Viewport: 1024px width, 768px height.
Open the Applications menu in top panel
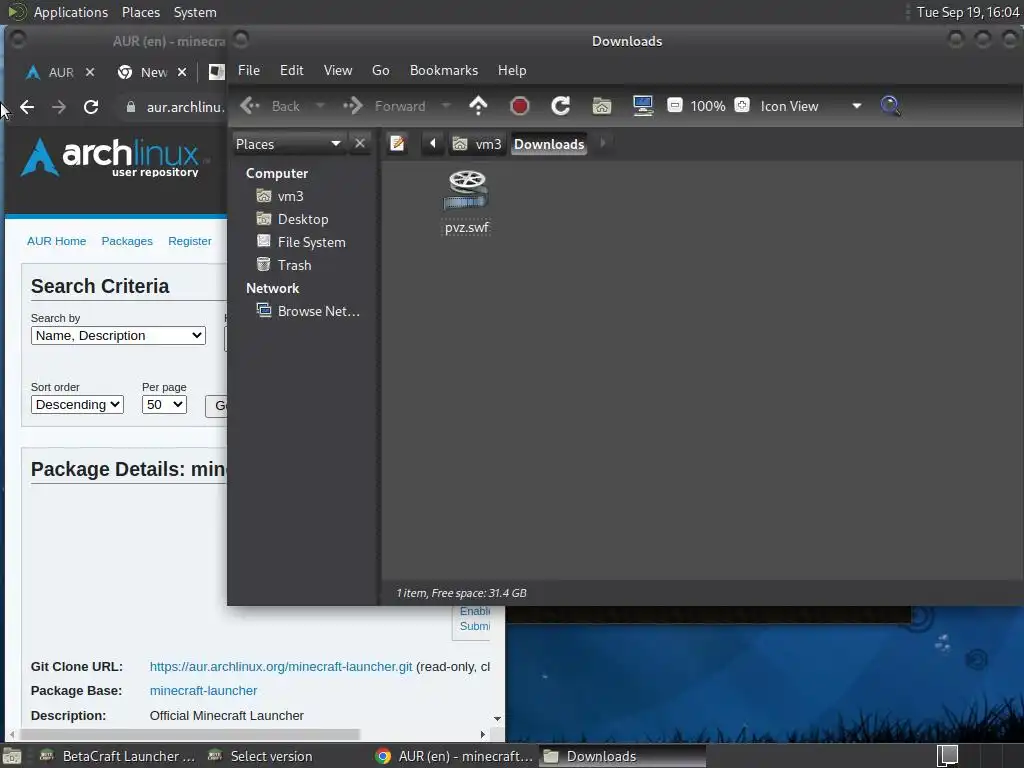point(71,12)
